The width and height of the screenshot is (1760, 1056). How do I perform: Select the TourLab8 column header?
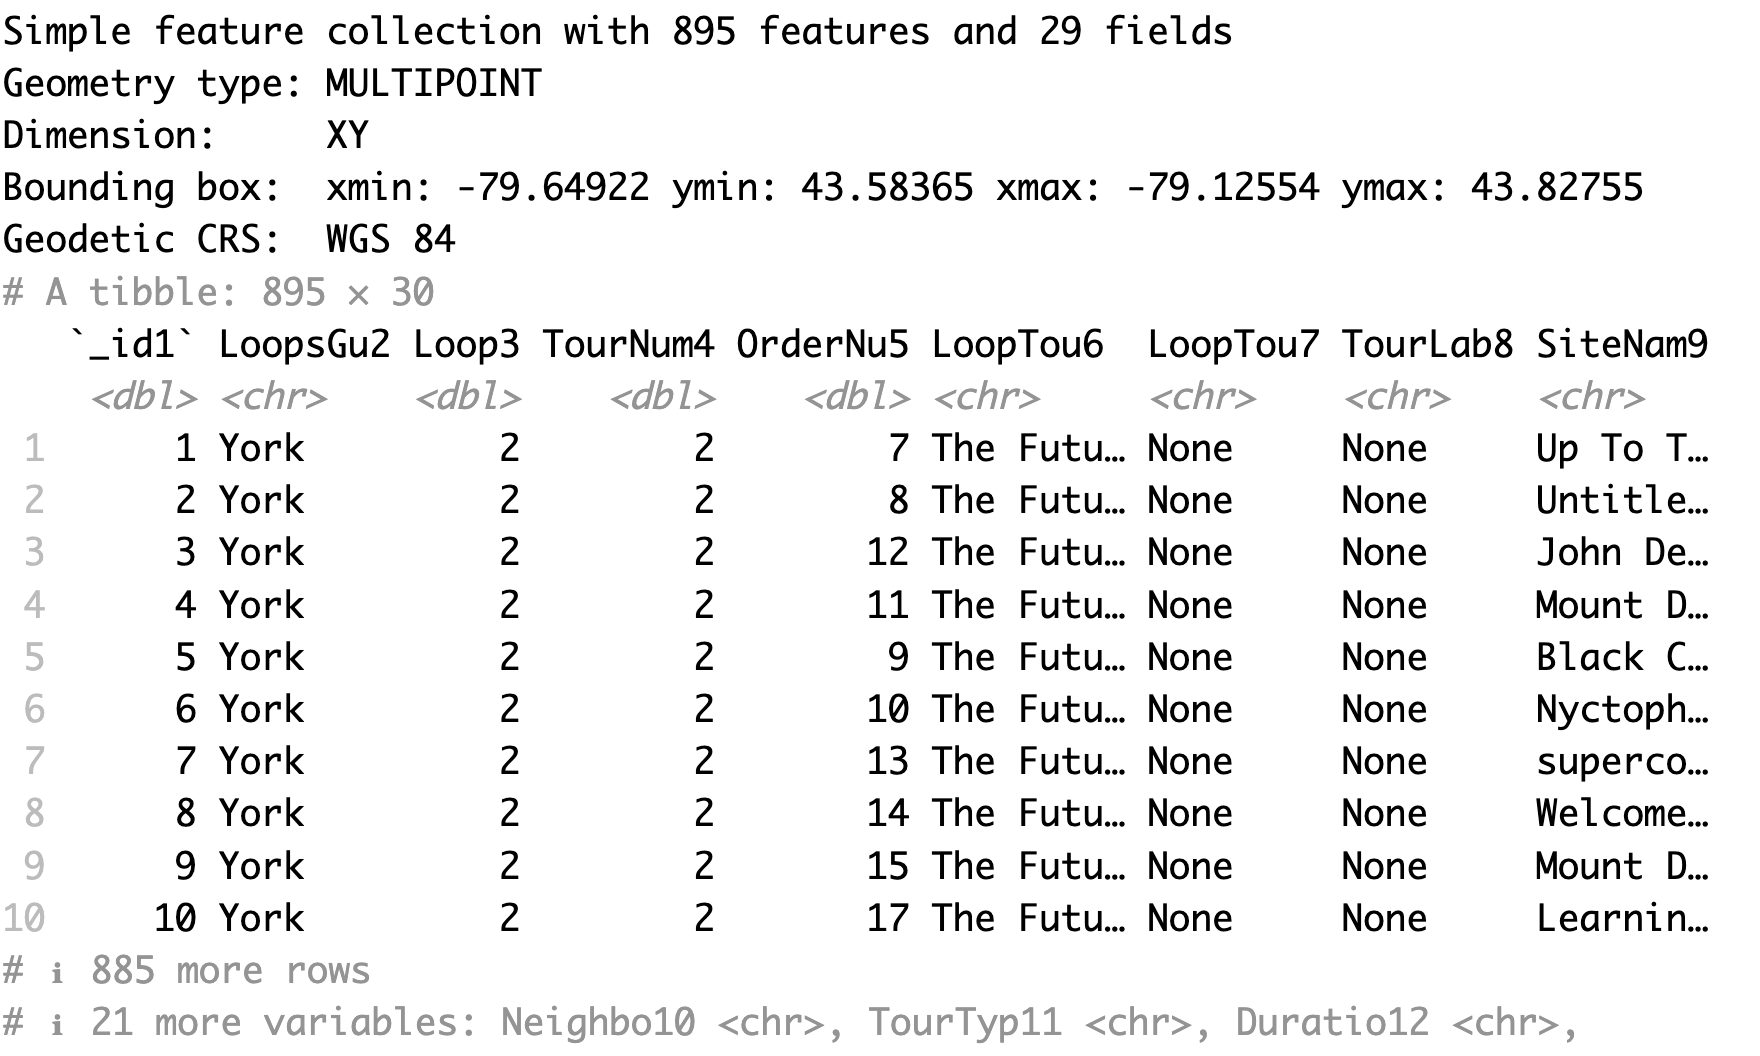(1427, 345)
